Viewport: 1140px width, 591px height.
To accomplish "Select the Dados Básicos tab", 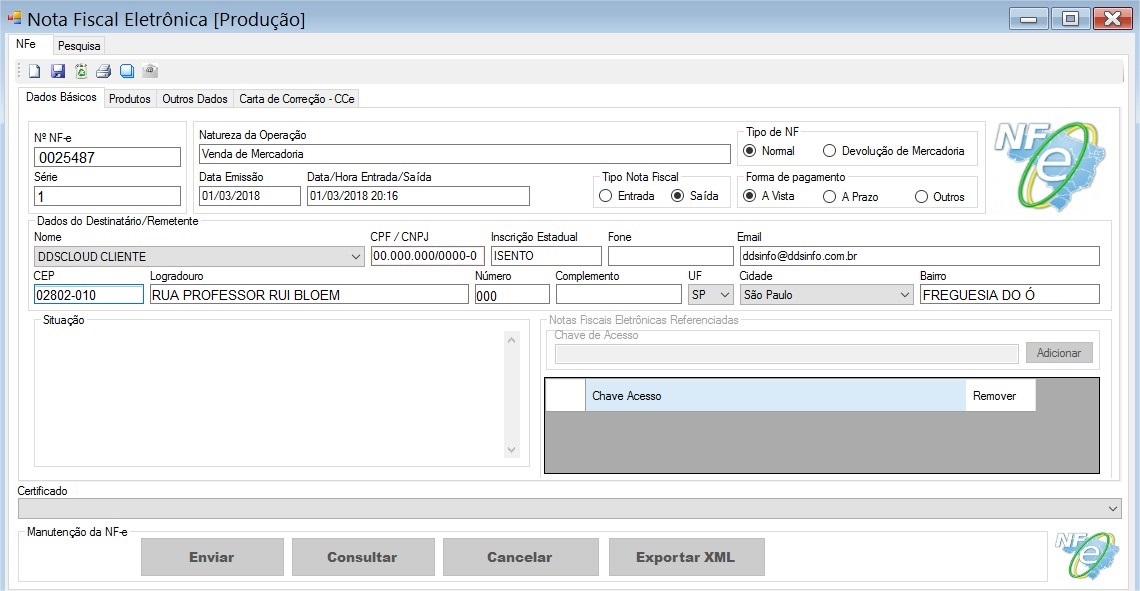I will pyautogui.click(x=61, y=97).
